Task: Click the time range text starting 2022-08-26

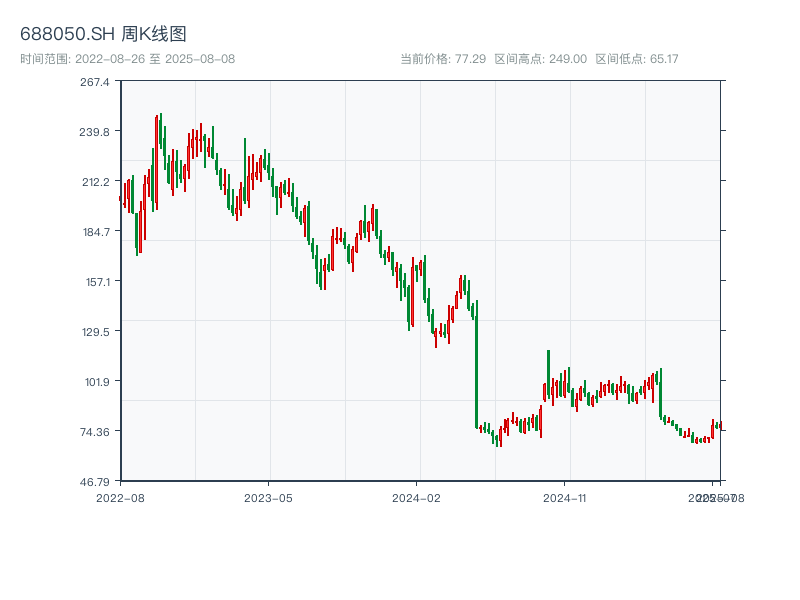Action: coord(127,59)
